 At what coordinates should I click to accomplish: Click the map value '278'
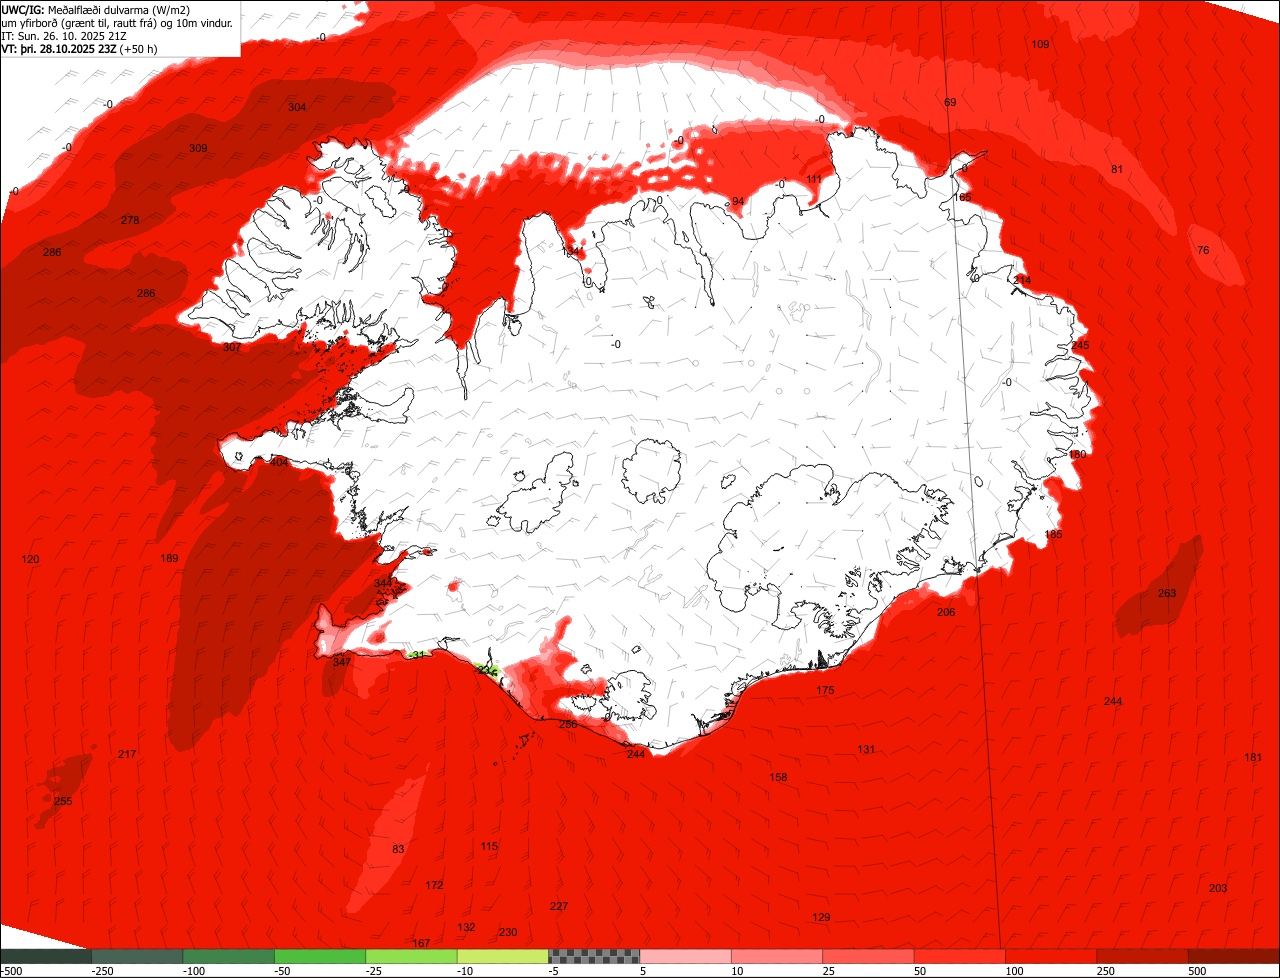coord(130,220)
